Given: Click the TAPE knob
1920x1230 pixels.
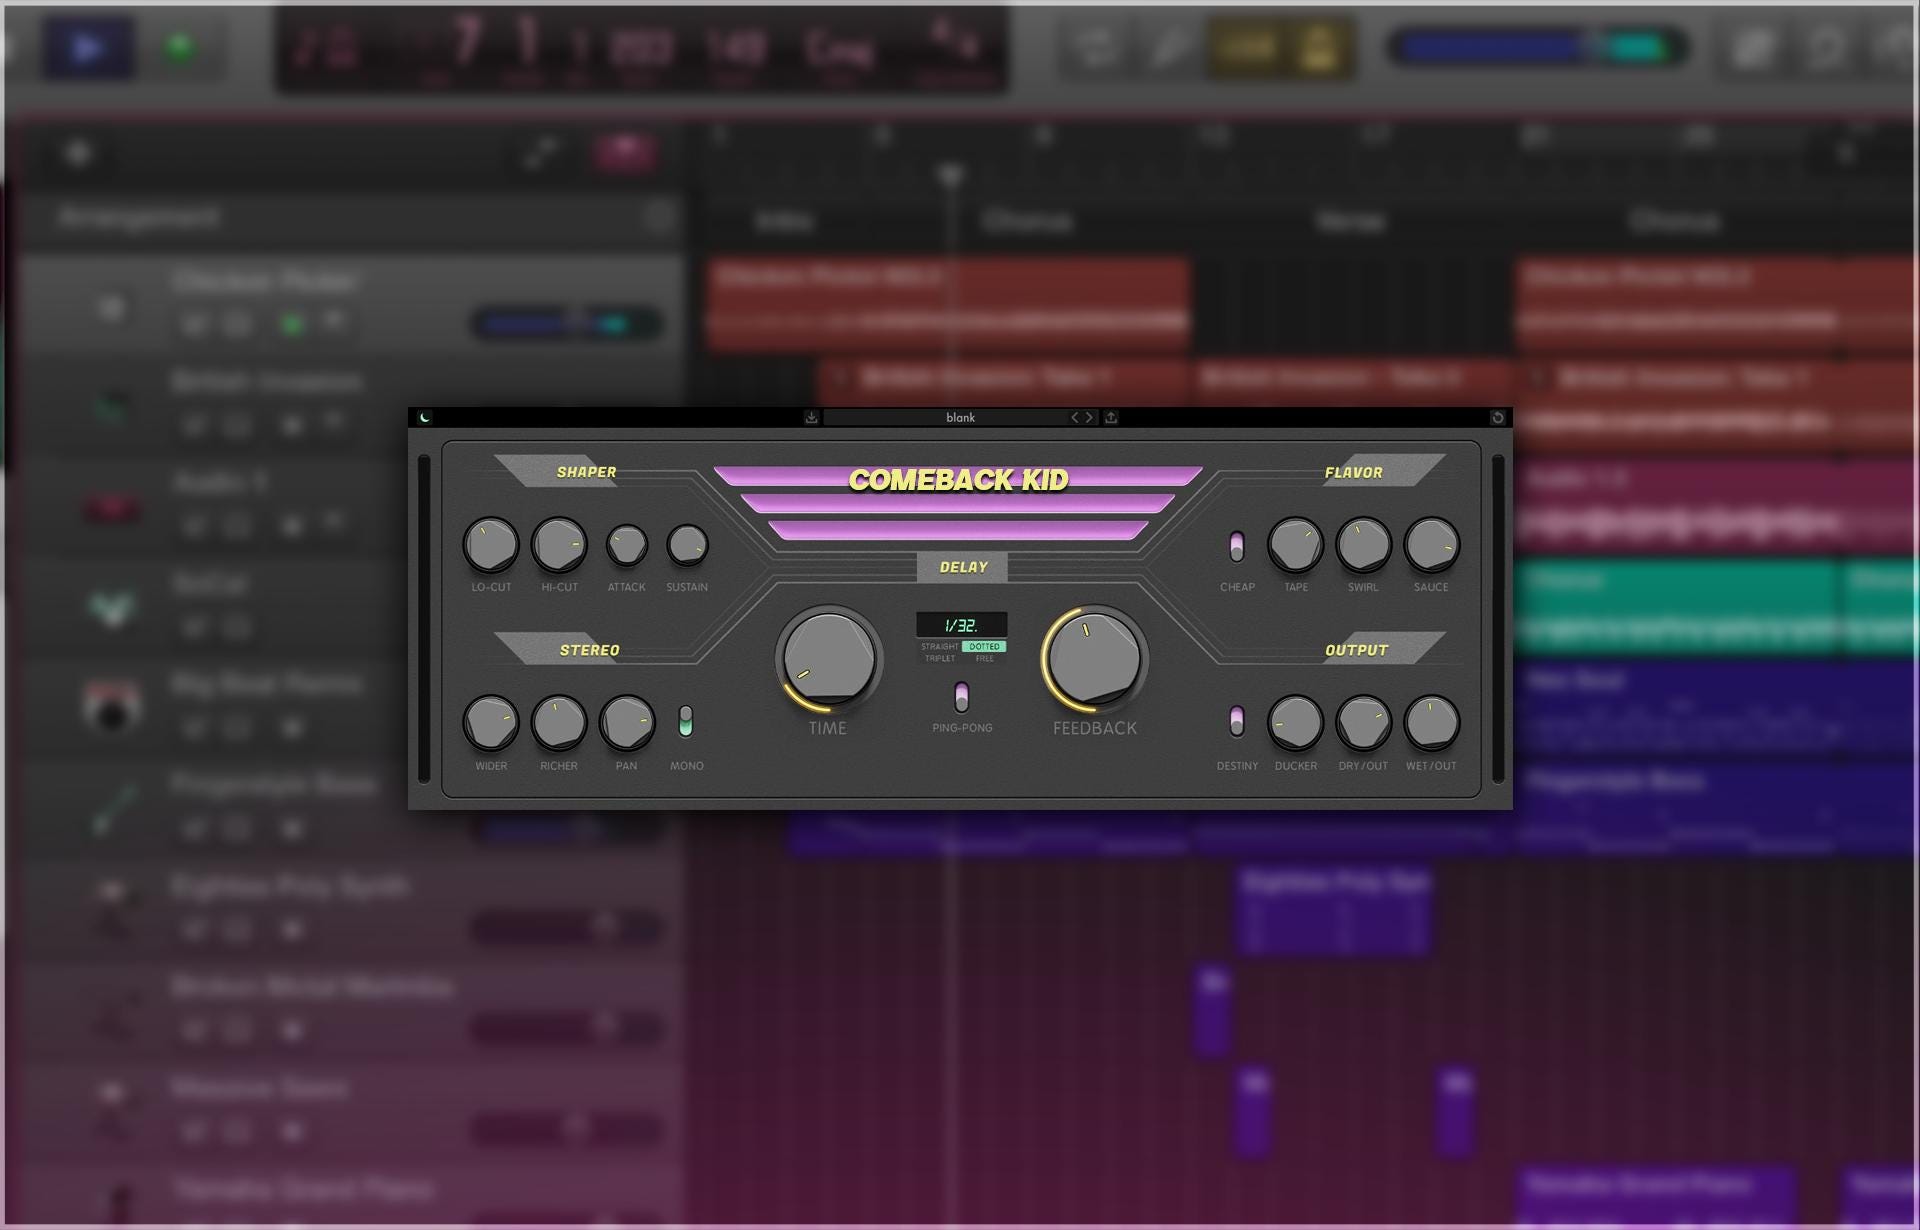Looking at the screenshot, I should tap(1295, 545).
